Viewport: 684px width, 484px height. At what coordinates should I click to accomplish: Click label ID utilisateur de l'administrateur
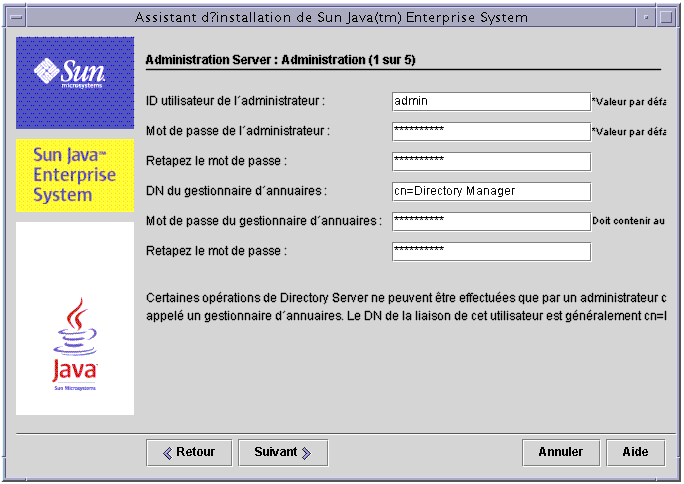(236, 101)
